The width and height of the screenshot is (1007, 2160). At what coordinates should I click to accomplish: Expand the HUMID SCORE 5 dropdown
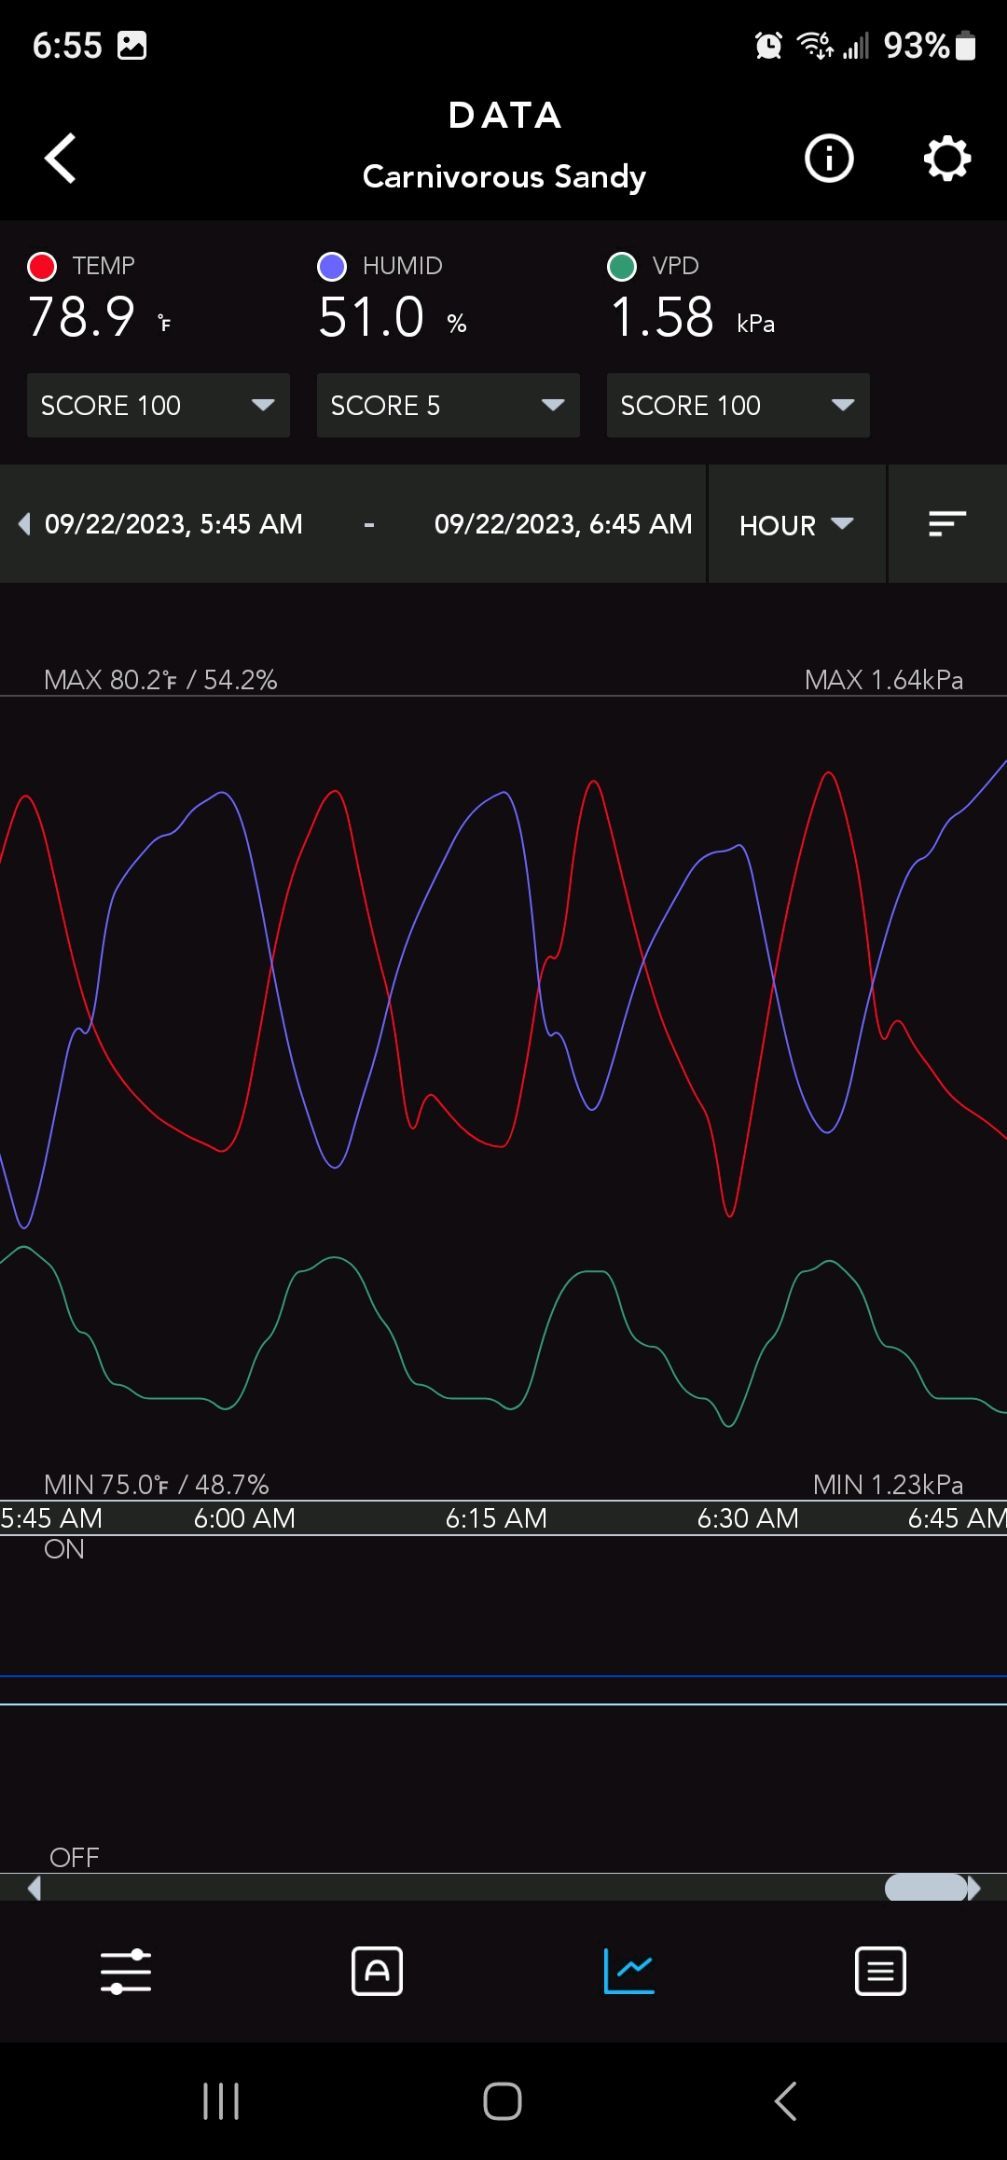pos(448,405)
